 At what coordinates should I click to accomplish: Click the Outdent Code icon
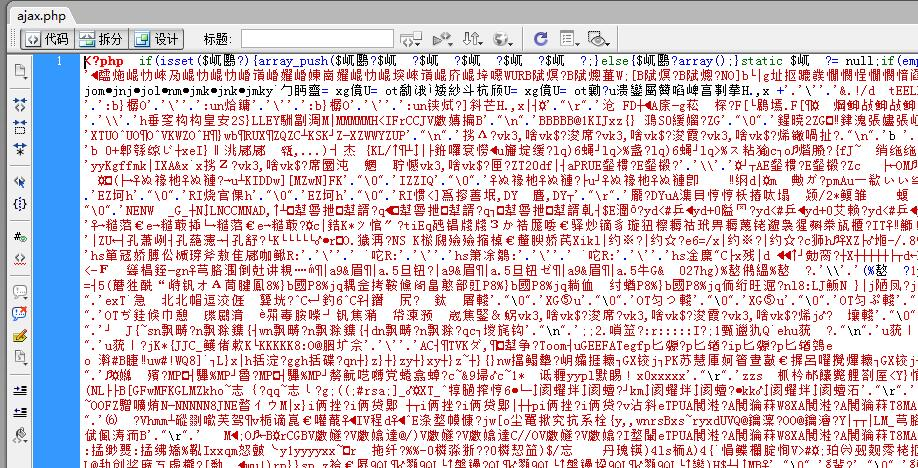[20, 412]
